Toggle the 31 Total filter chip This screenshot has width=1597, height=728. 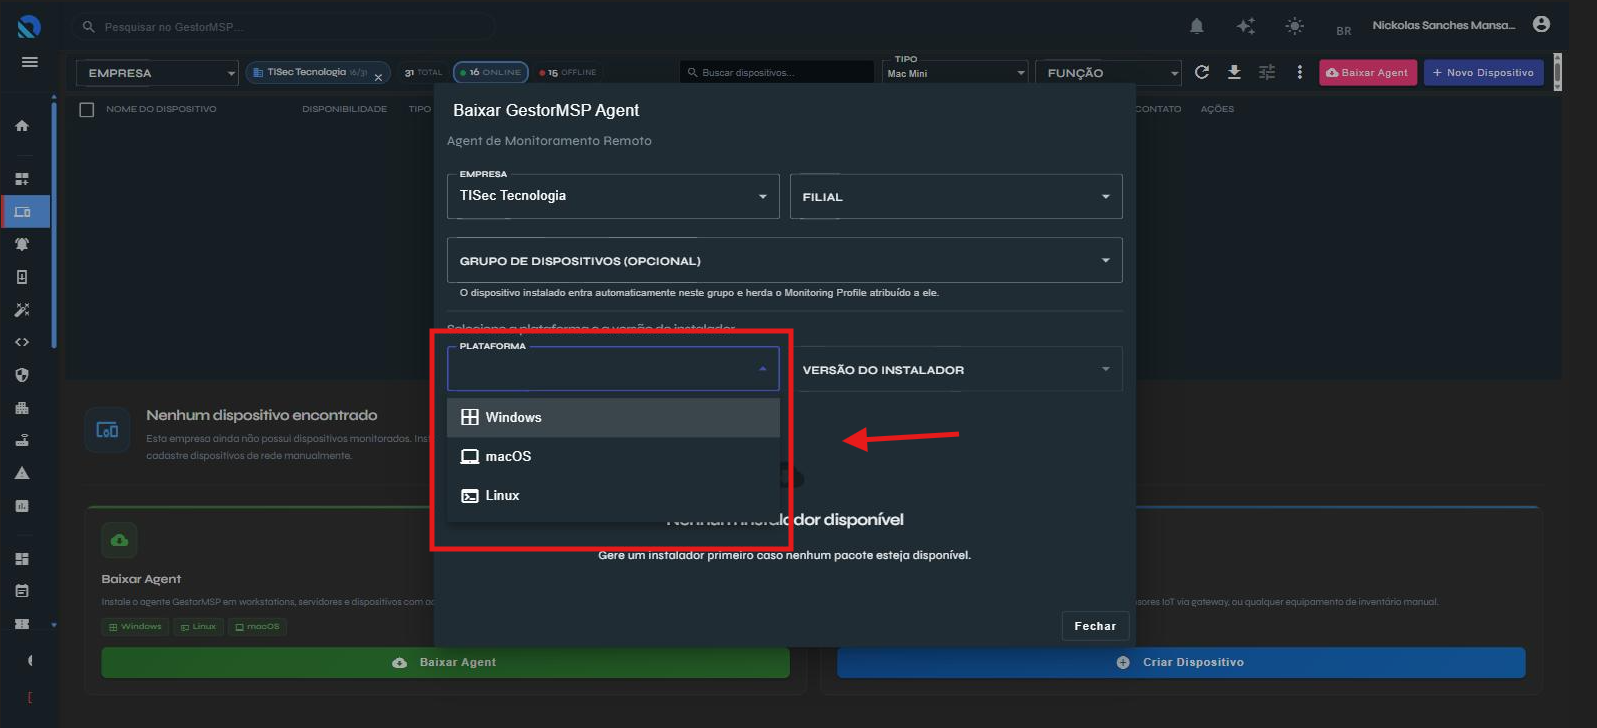(x=423, y=72)
